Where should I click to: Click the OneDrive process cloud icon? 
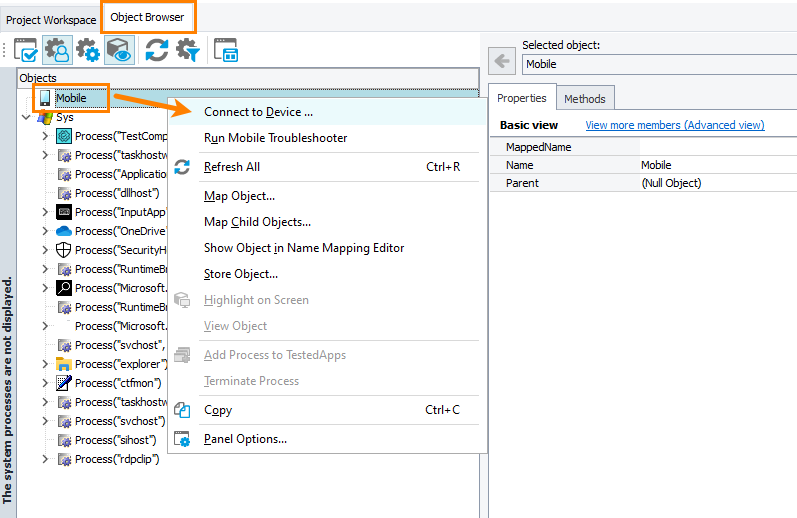click(x=64, y=231)
